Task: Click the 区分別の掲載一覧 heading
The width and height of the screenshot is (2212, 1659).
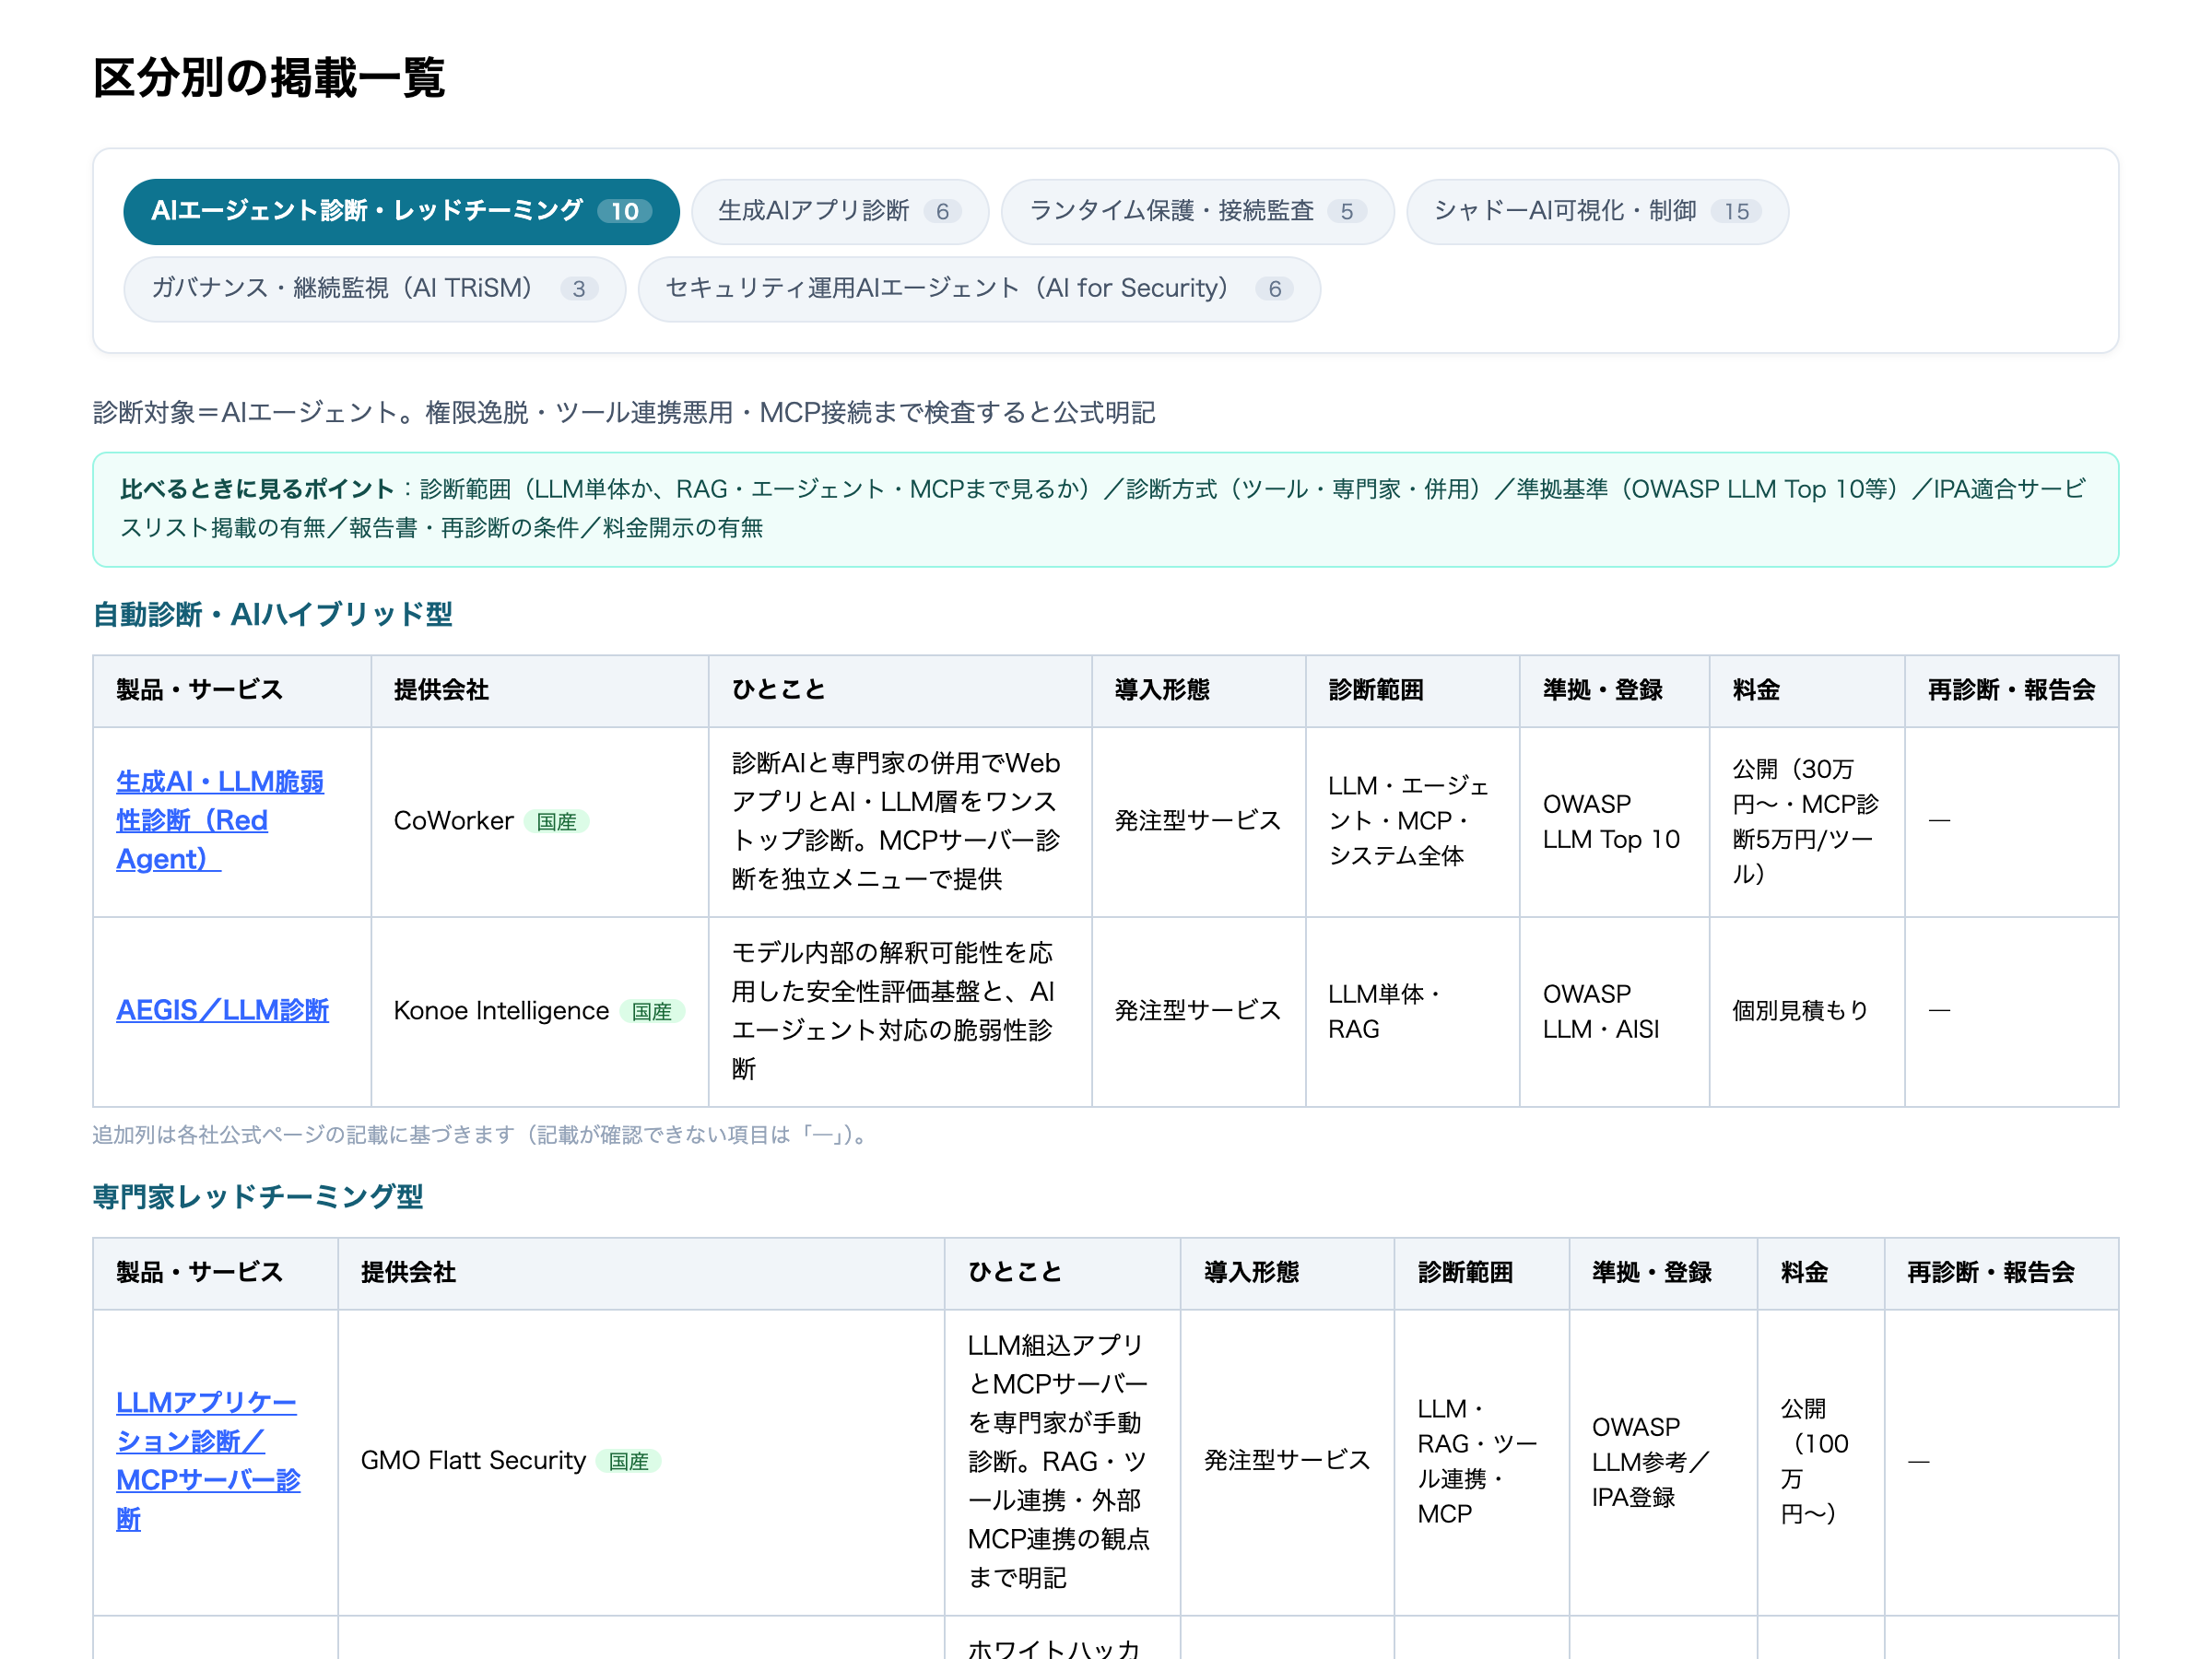Action: 269,77
